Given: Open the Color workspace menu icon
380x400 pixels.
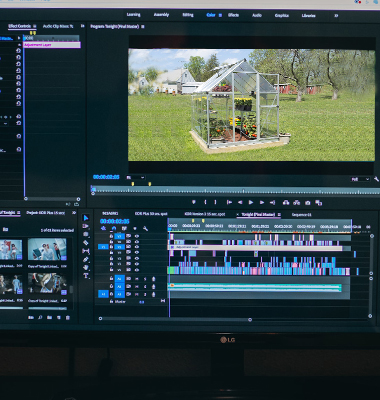Looking at the screenshot, I should [x=220, y=15].
